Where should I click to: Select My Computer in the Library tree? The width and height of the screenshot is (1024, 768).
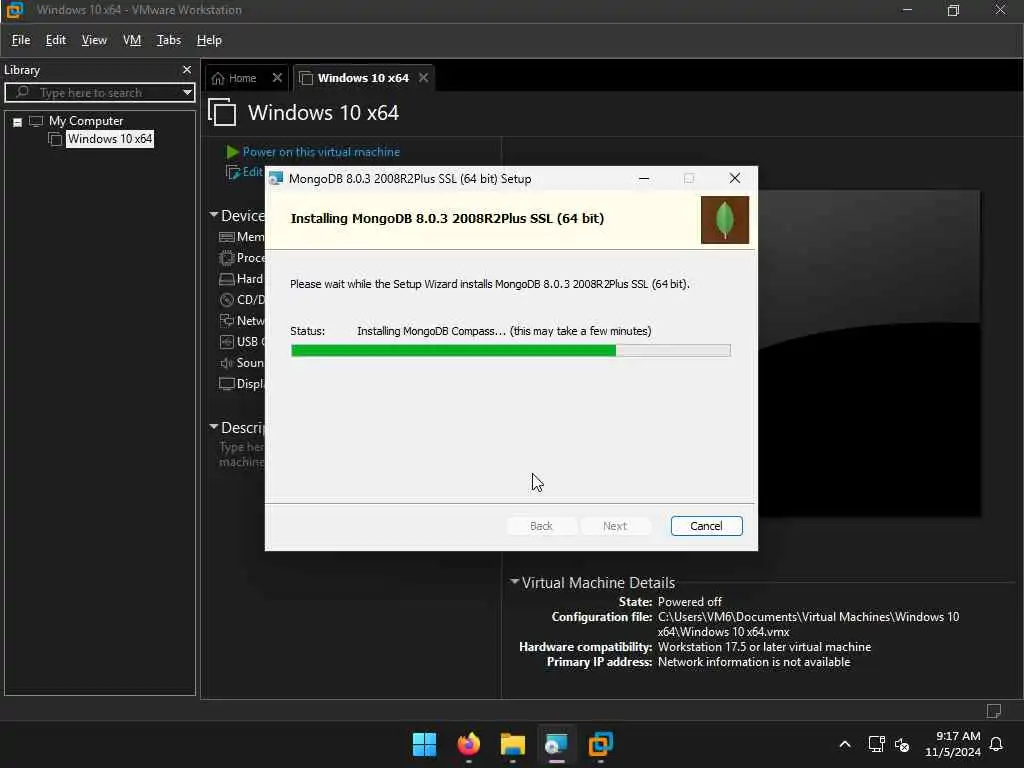[x=86, y=121]
